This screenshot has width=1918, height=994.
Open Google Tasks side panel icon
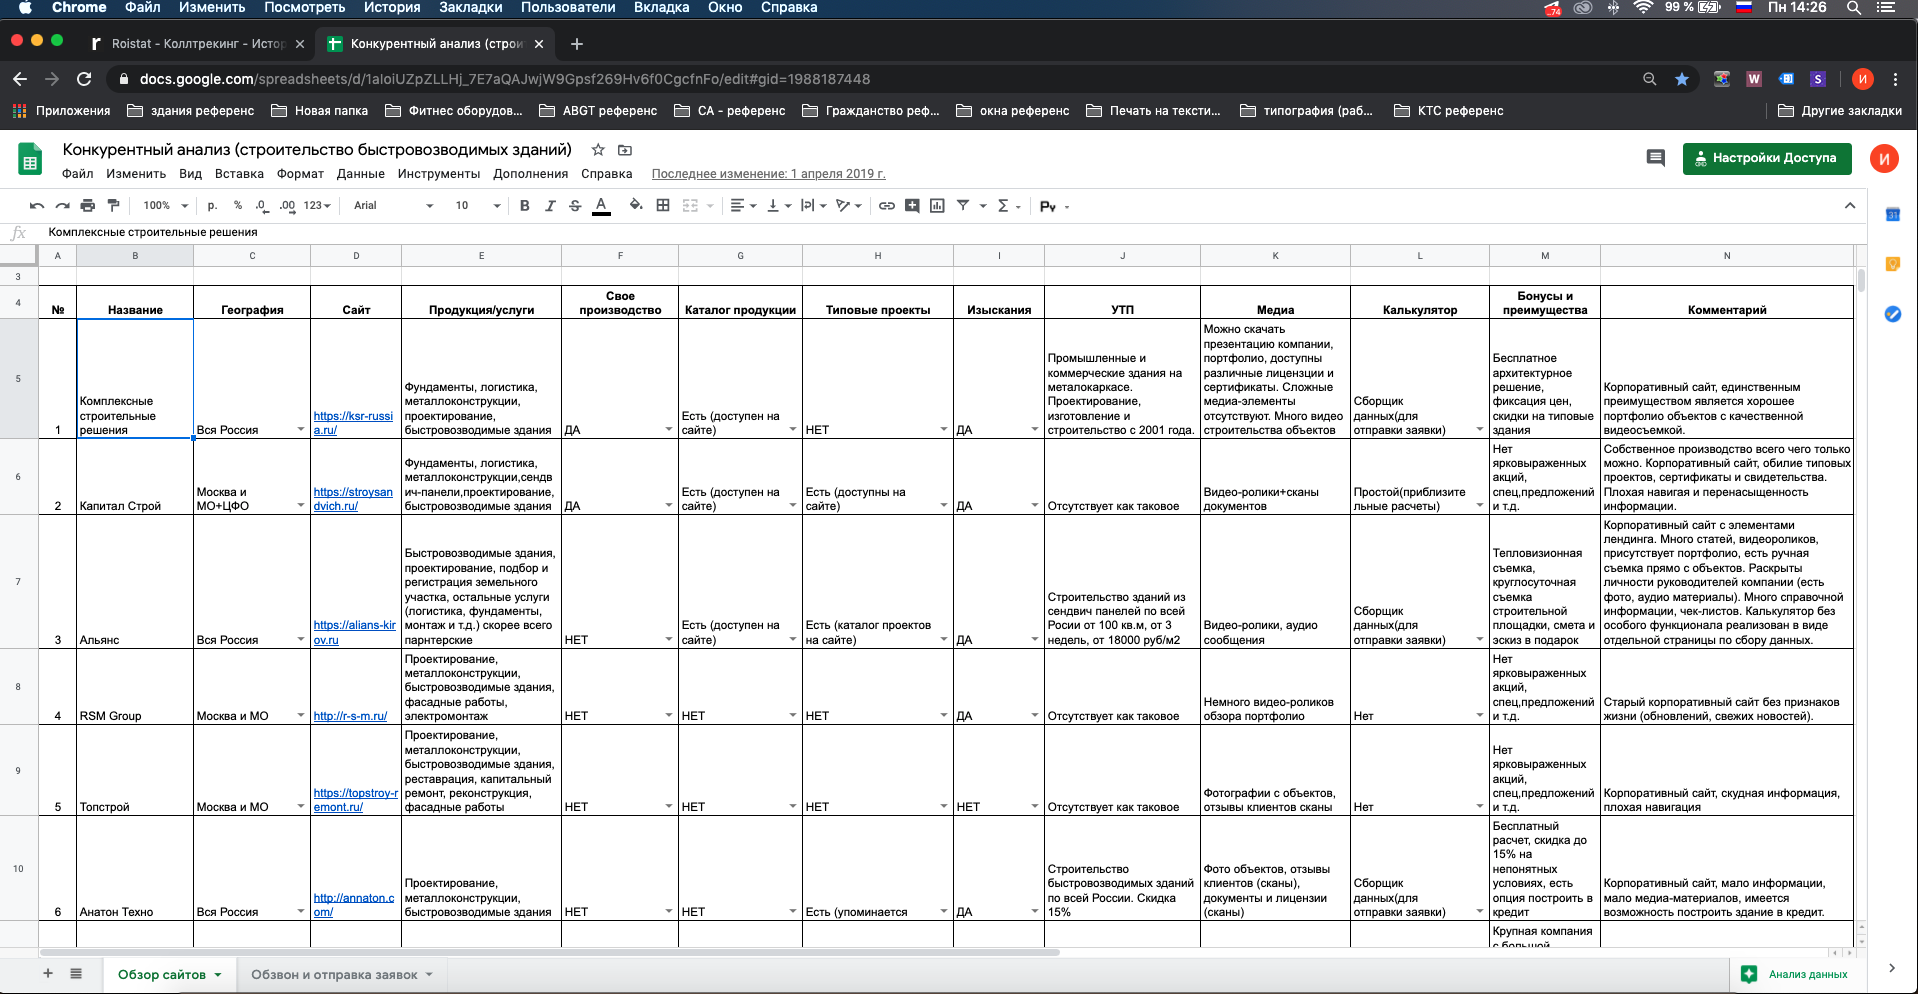click(1892, 314)
